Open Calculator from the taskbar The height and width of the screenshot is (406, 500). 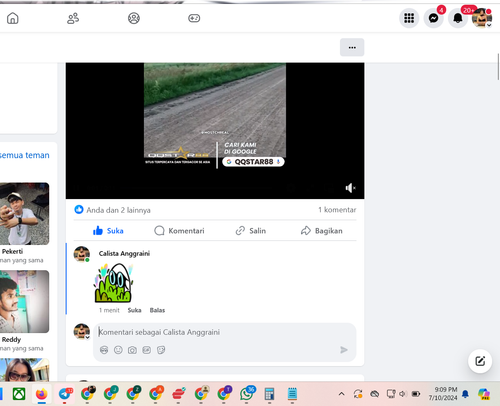[x=269, y=394]
